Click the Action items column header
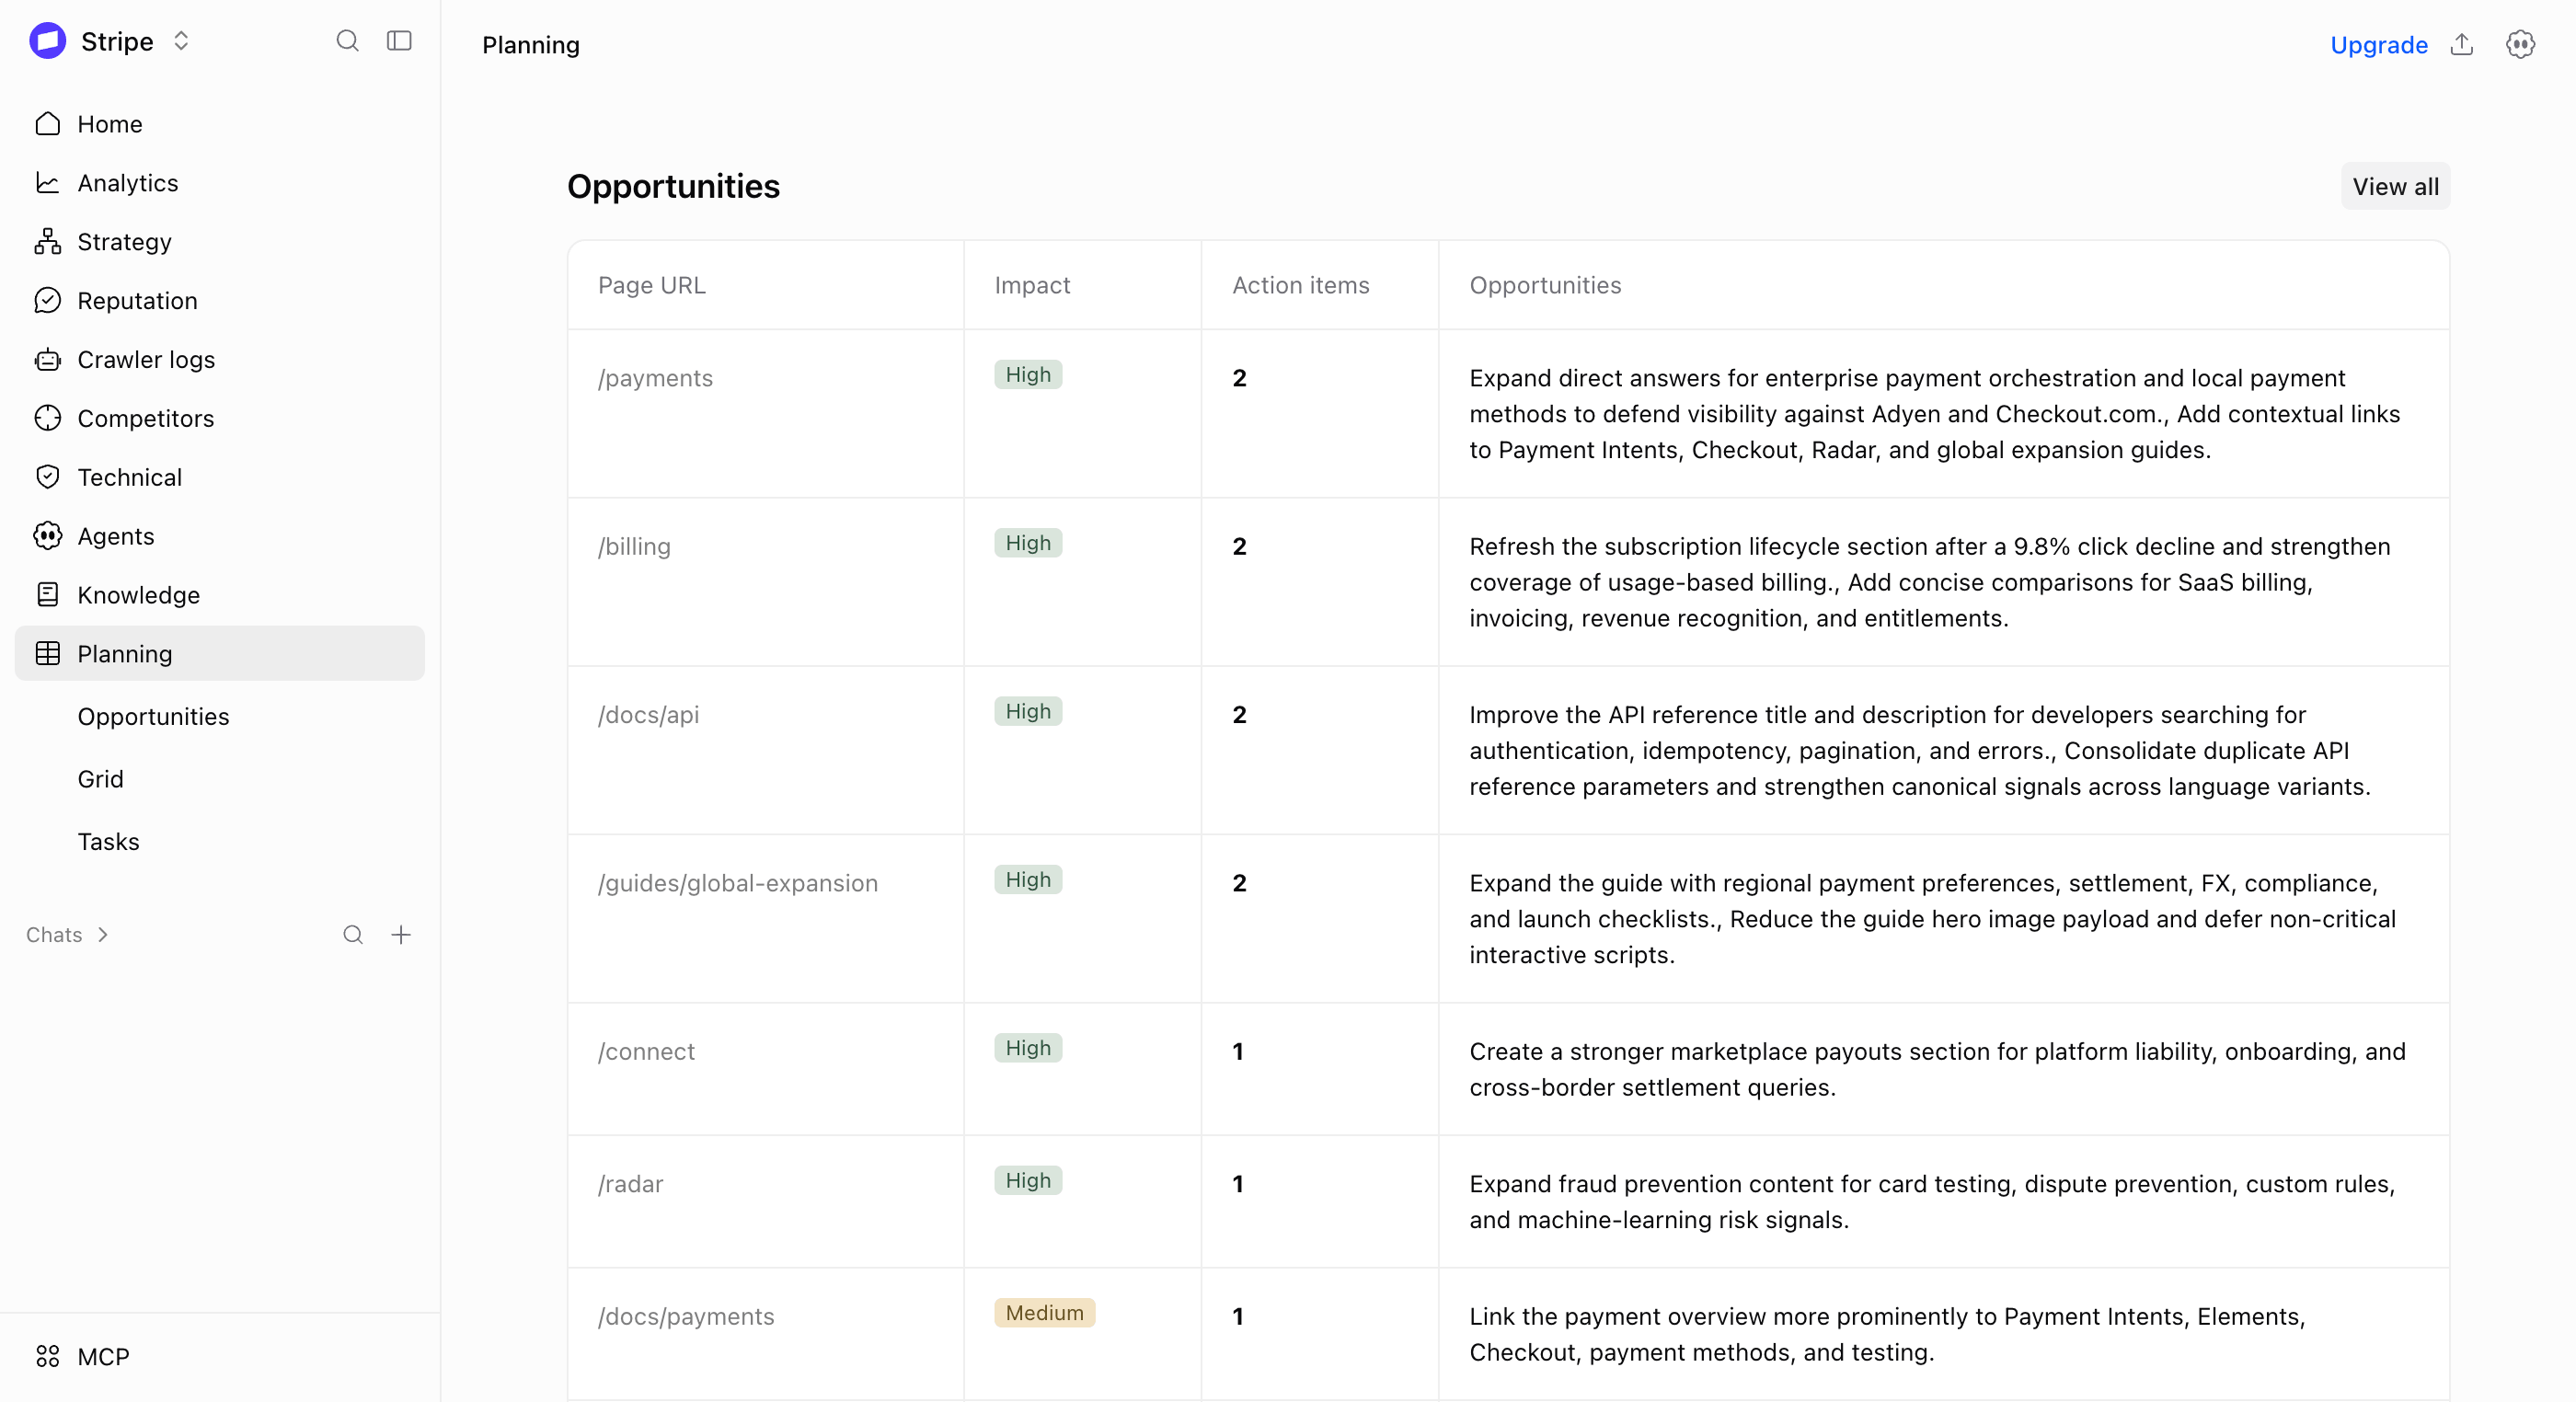The image size is (2576, 1402). (1300, 286)
